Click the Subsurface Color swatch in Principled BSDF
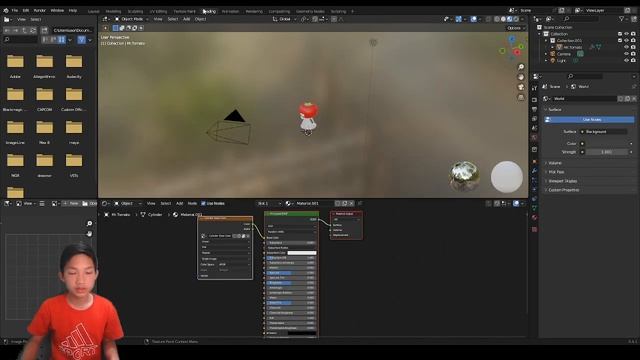The height and width of the screenshot is (360, 640). pyautogui.click(x=302, y=253)
